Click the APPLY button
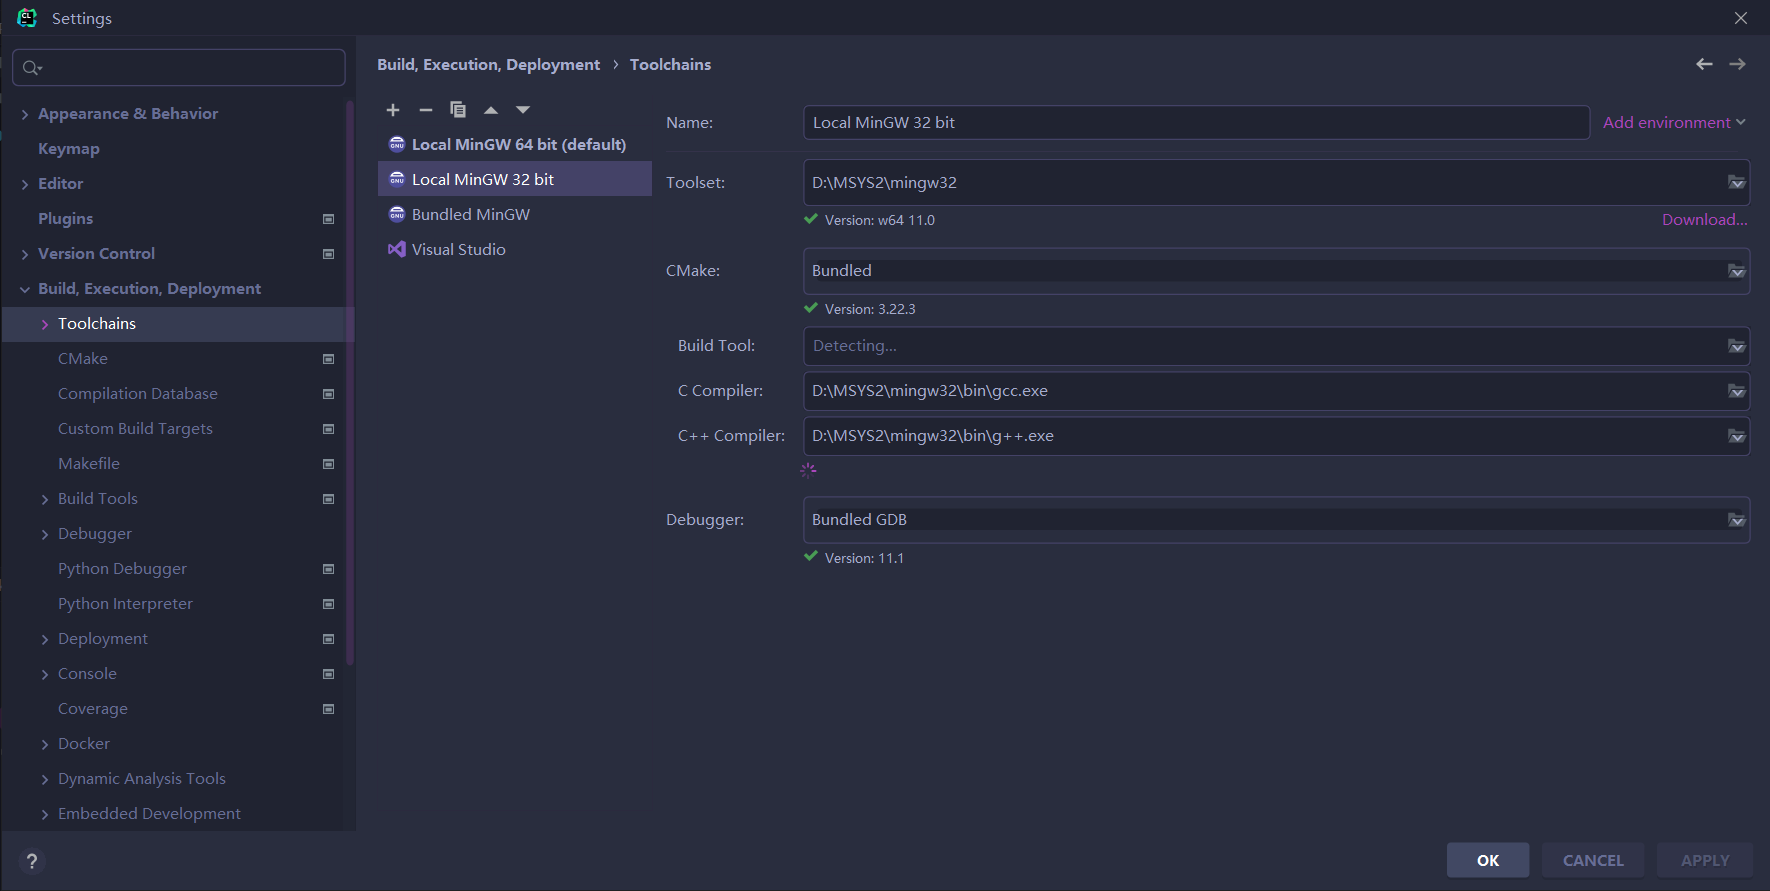 (1705, 860)
